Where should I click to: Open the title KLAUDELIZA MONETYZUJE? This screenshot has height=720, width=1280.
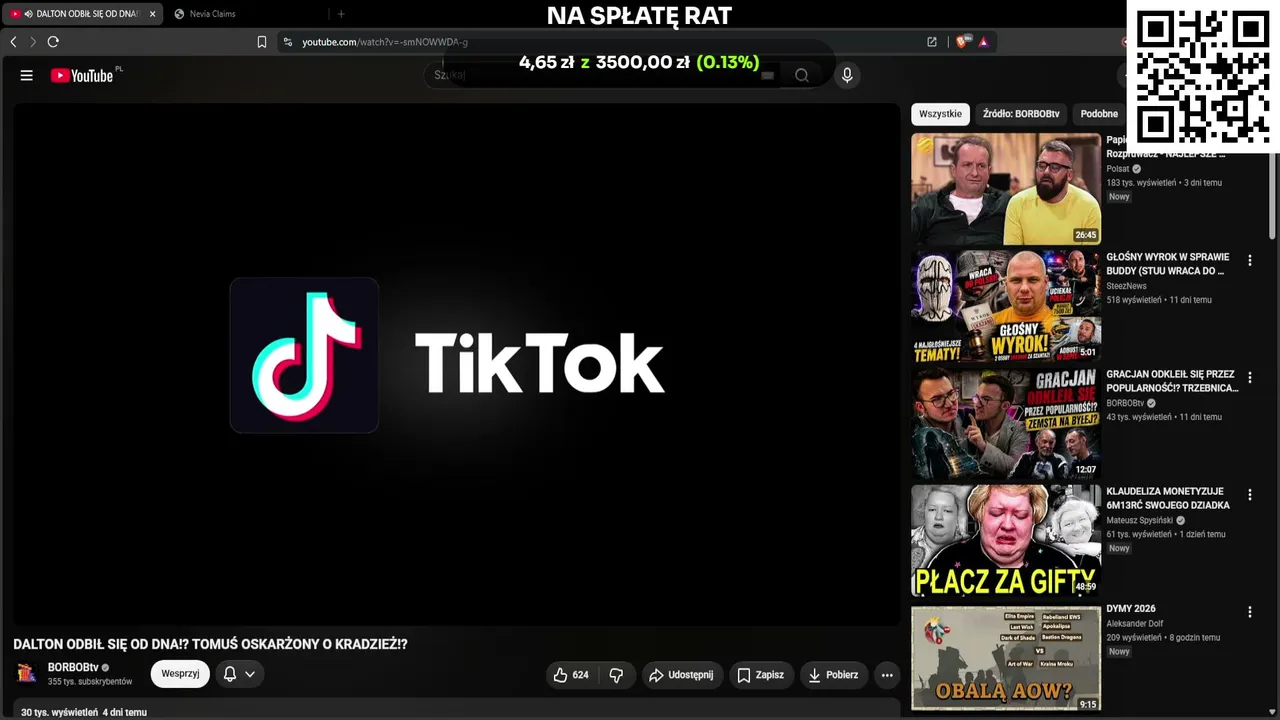(1168, 498)
